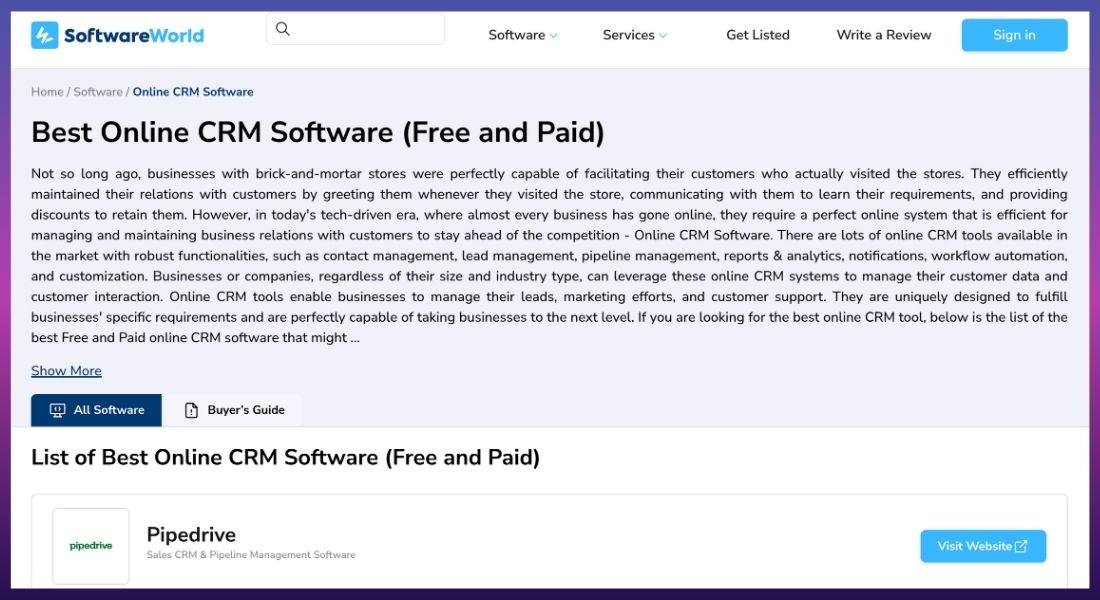The image size is (1100, 600).
Task: Click the magnifying glass search icon
Action: [x=283, y=29]
